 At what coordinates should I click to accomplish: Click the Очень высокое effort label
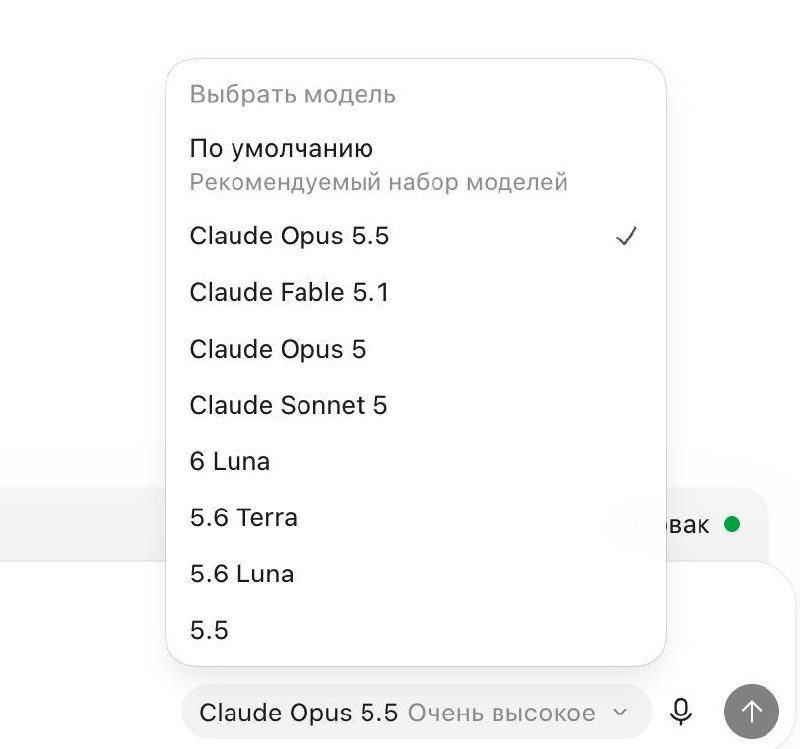click(x=502, y=713)
